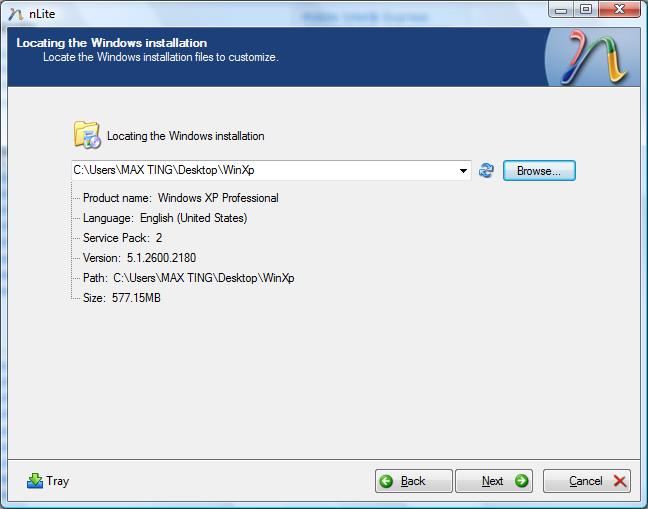Screen dimensions: 648x509
Task: Minimize the nLite window
Action: click(x=561, y=10)
